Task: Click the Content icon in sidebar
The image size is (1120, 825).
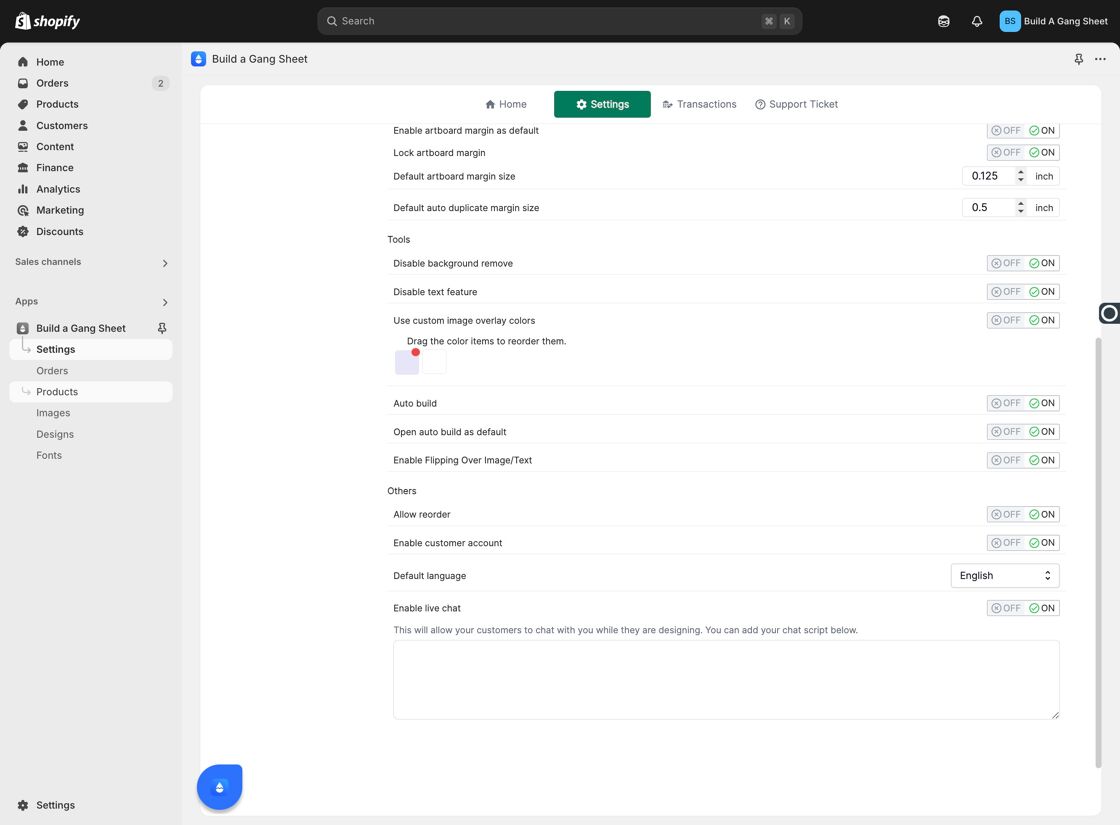Action: click(23, 146)
